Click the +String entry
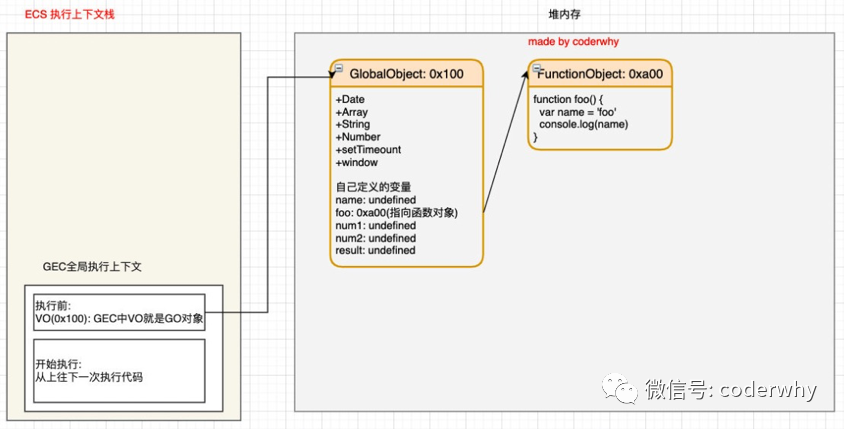The height and width of the screenshot is (429, 844). point(352,124)
